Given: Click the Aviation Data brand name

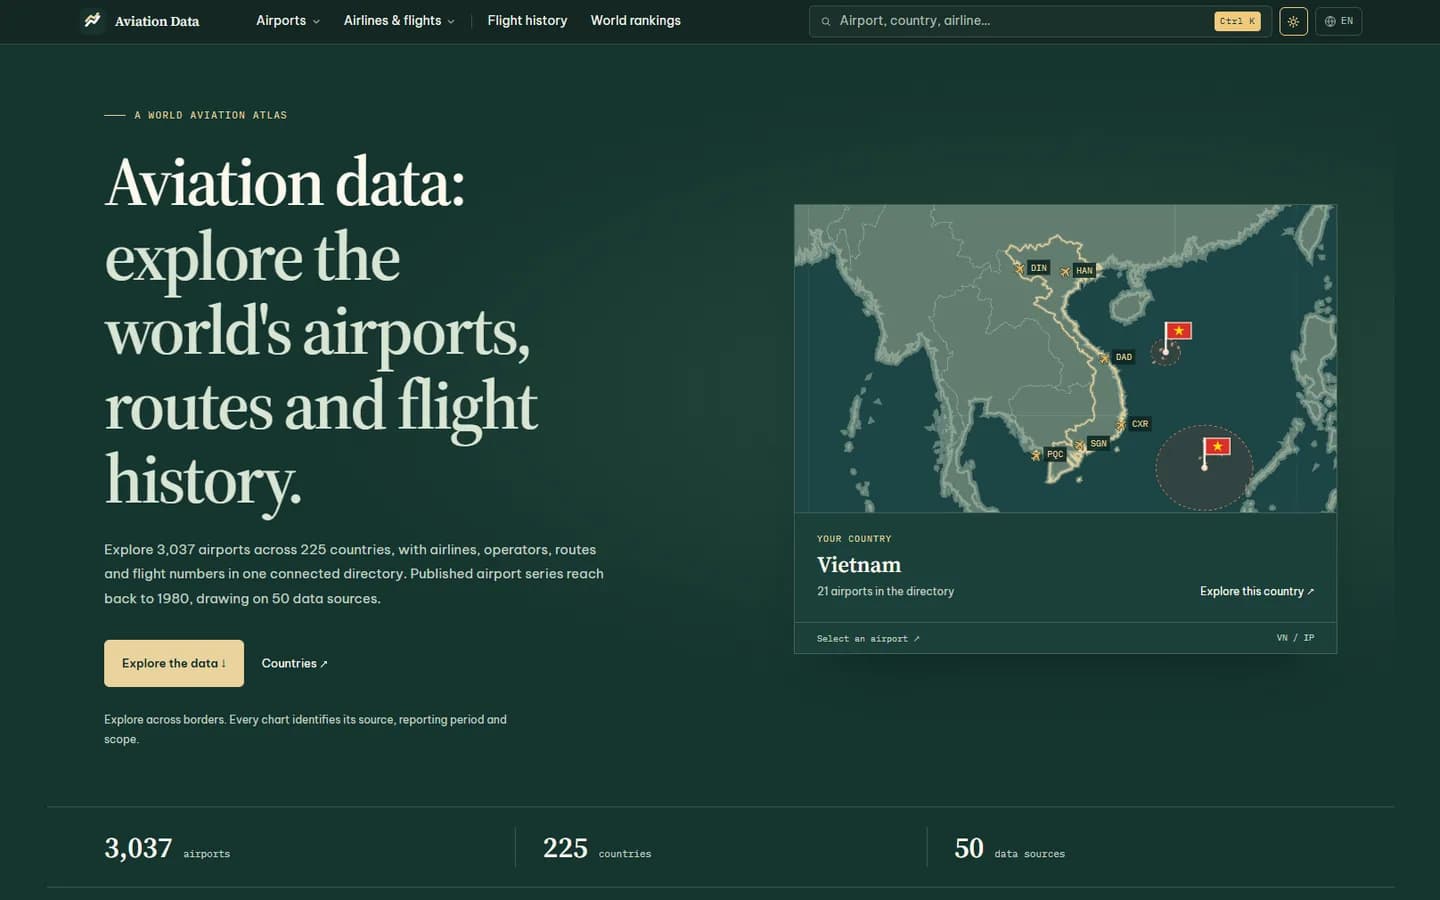Looking at the screenshot, I should click(157, 21).
